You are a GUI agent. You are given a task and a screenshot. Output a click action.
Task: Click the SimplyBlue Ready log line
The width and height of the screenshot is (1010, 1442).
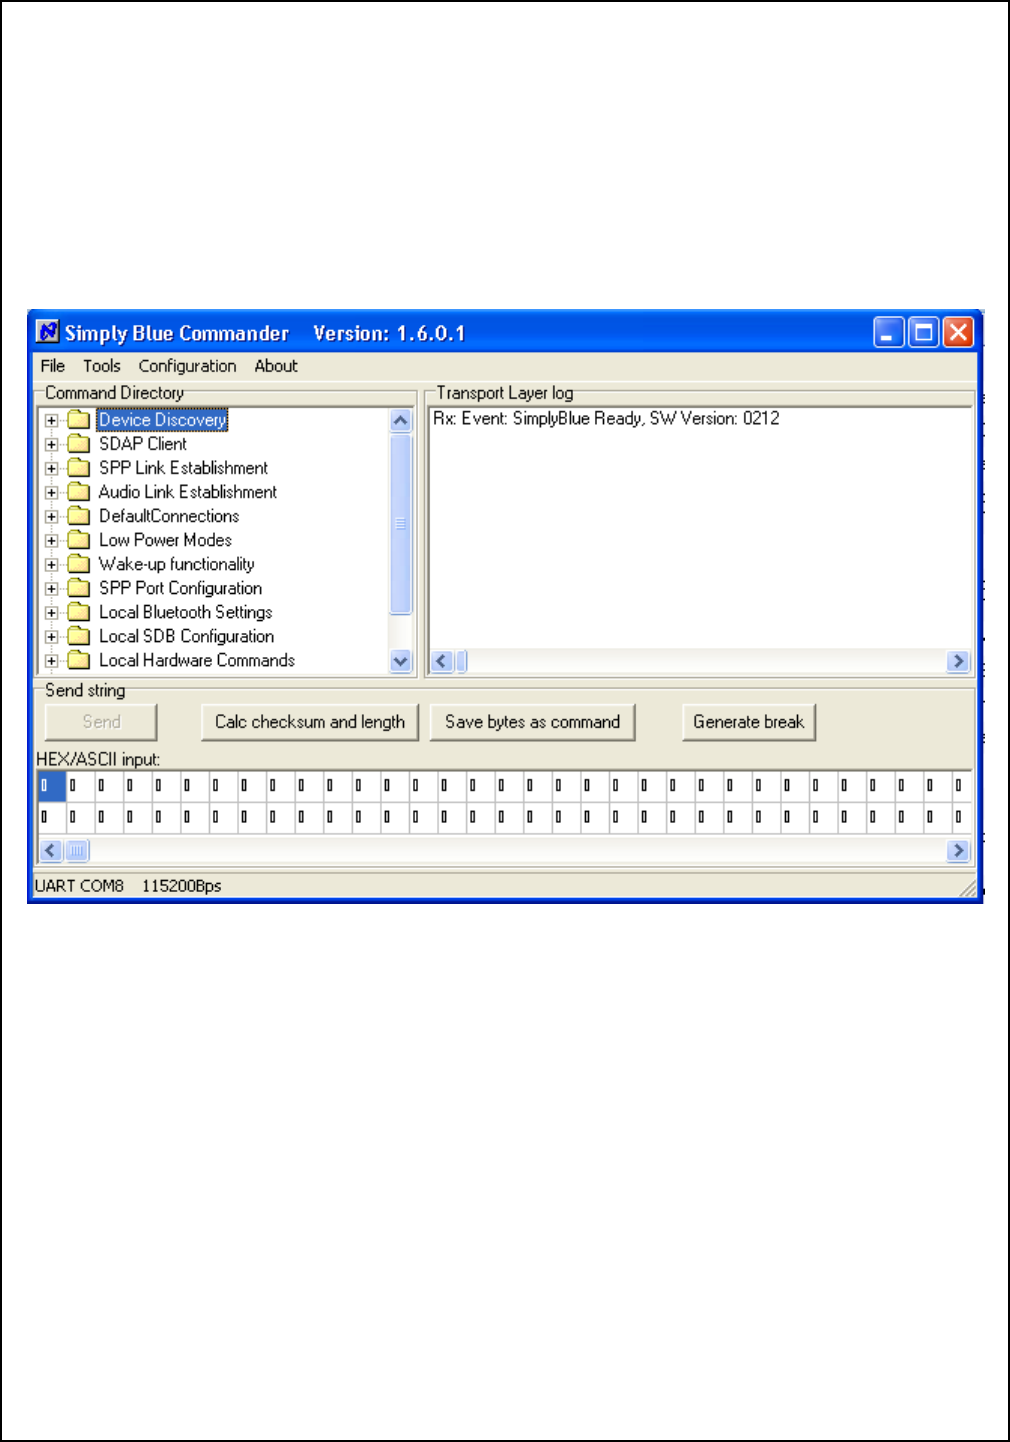click(x=606, y=418)
